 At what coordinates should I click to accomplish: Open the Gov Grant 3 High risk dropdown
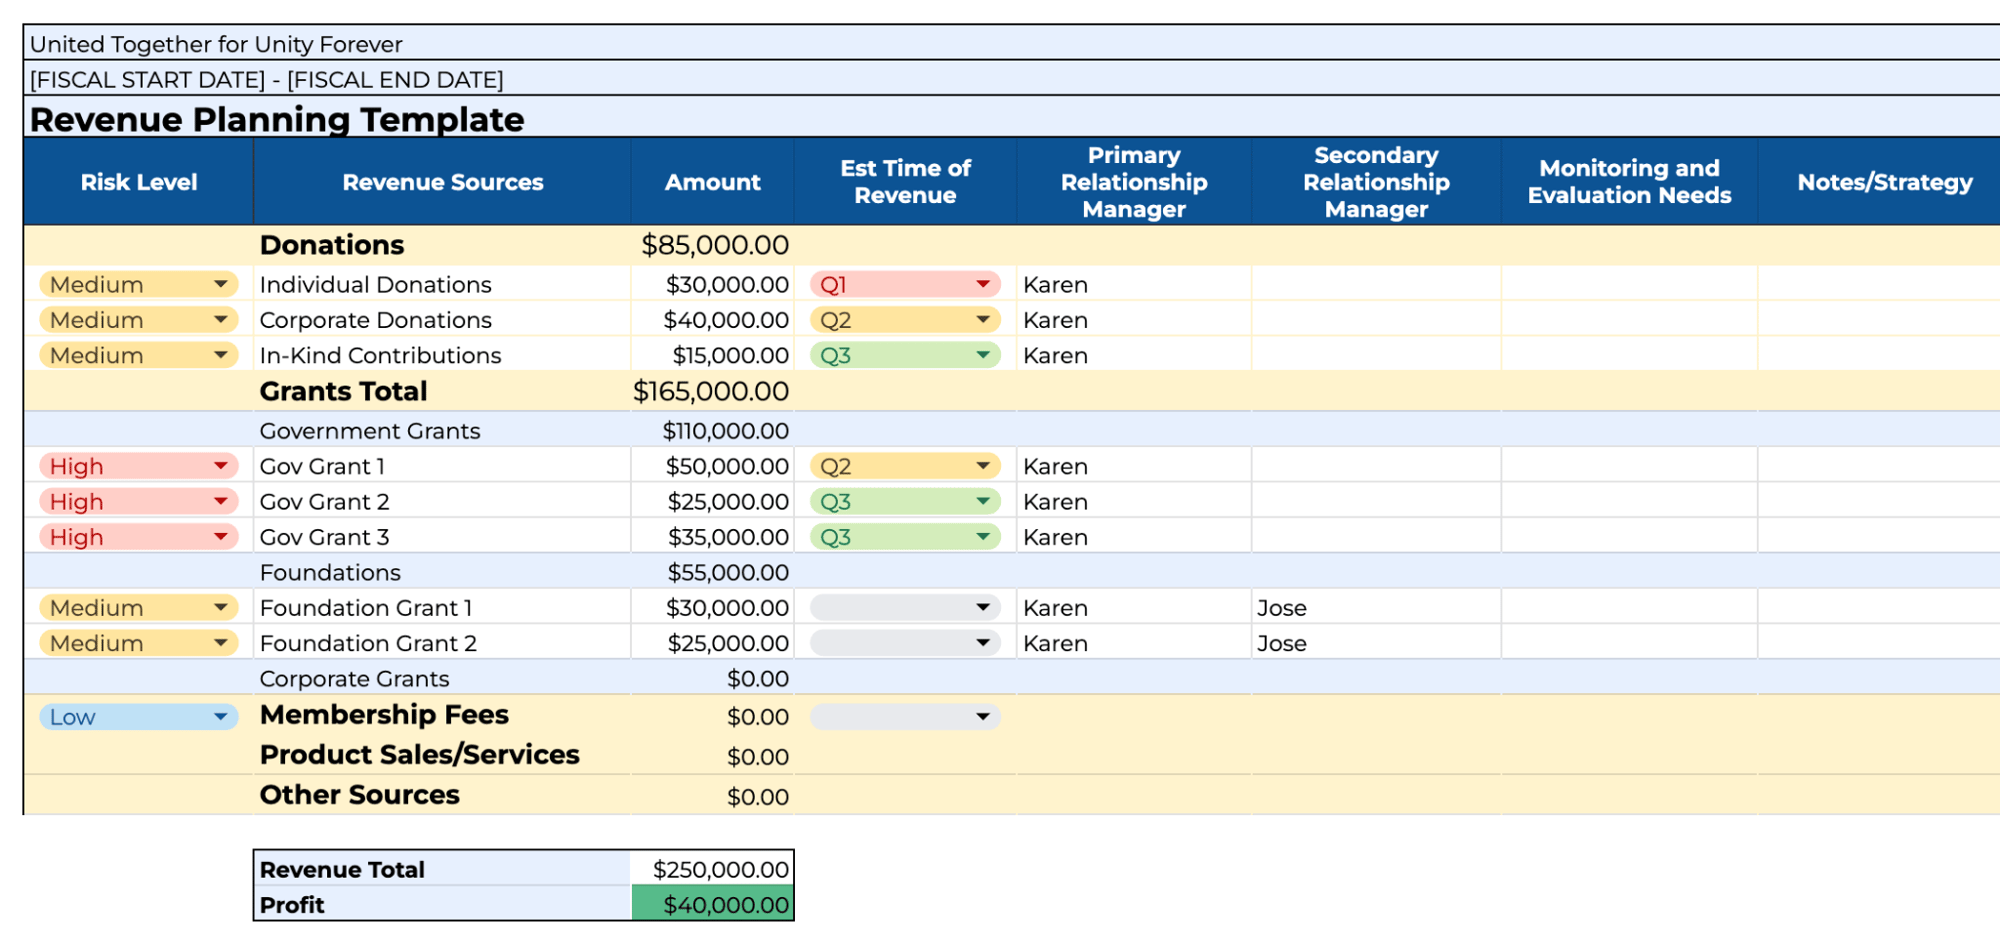click(x=139, y=537)
